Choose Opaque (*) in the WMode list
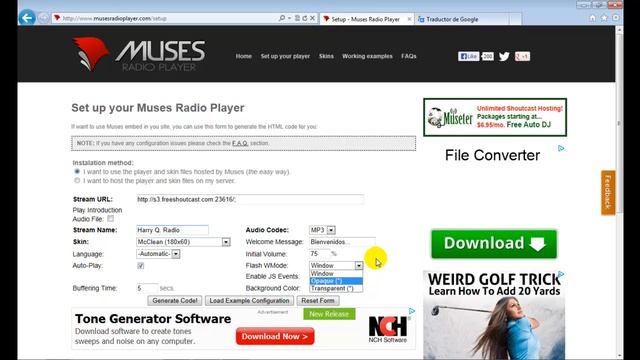The image size is (640, 360). click(336, 281)
